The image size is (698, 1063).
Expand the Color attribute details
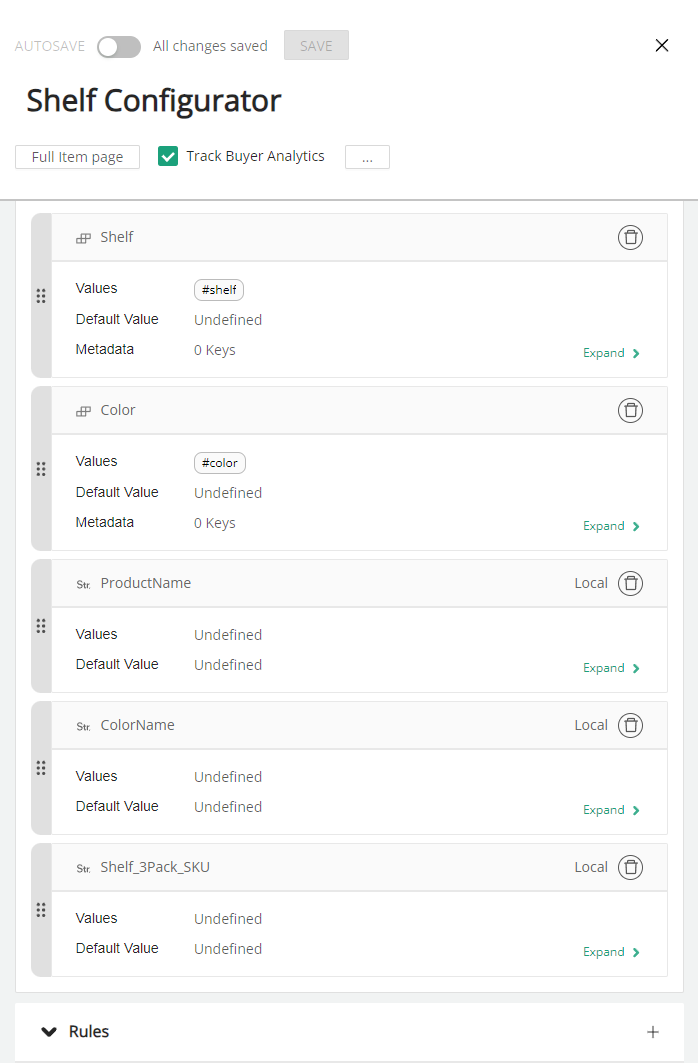coord(611,526)
